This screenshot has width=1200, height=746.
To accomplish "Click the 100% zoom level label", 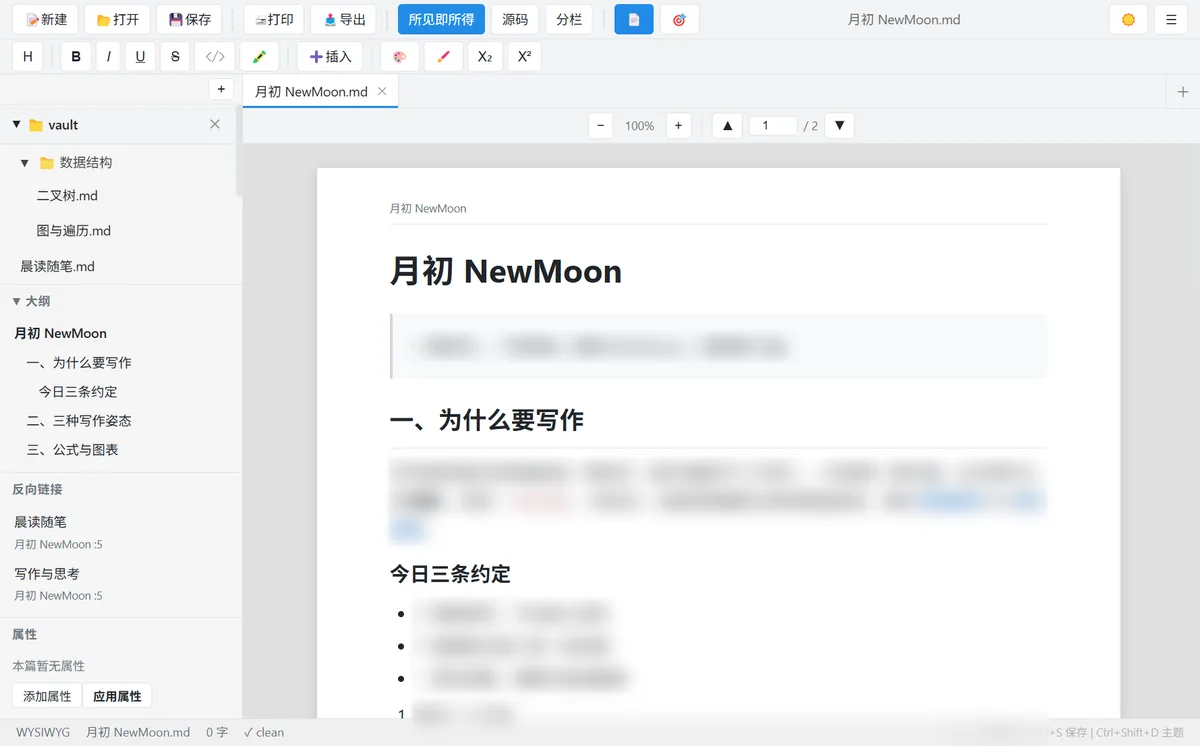I will 640,126.
